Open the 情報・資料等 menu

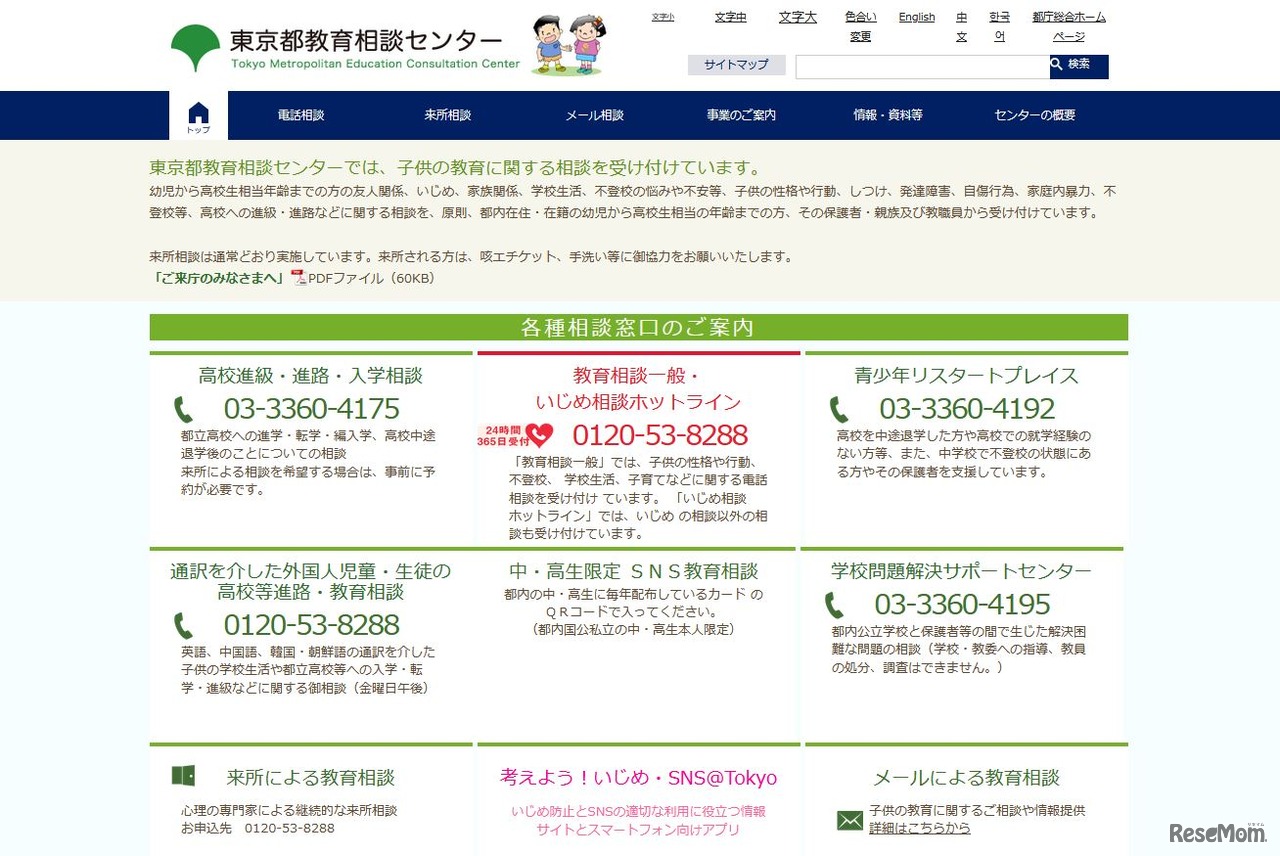point(888,115)
